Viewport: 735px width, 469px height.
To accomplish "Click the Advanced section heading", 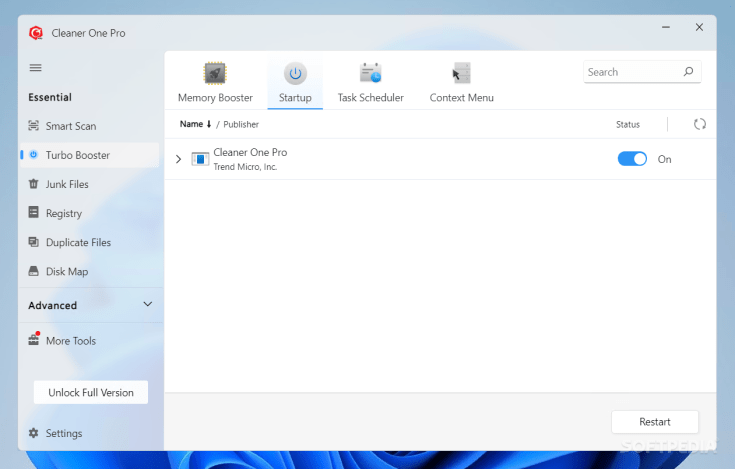I will [52, 305].
